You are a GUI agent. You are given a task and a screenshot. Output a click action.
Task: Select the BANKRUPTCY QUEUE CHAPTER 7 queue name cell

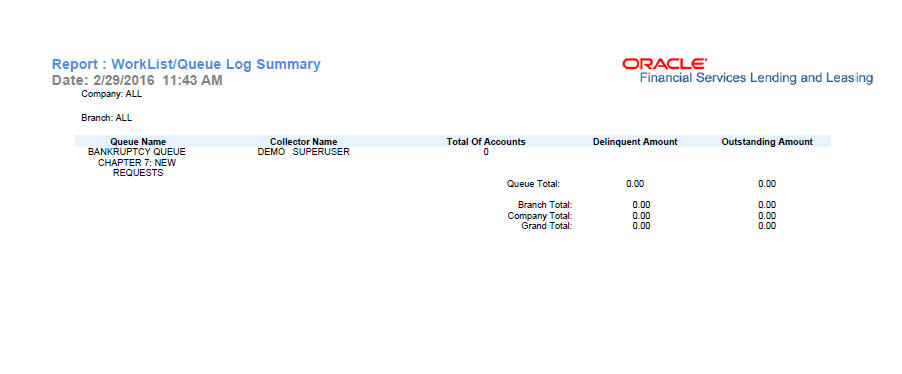pyautogui.click(x=137, y=162)
